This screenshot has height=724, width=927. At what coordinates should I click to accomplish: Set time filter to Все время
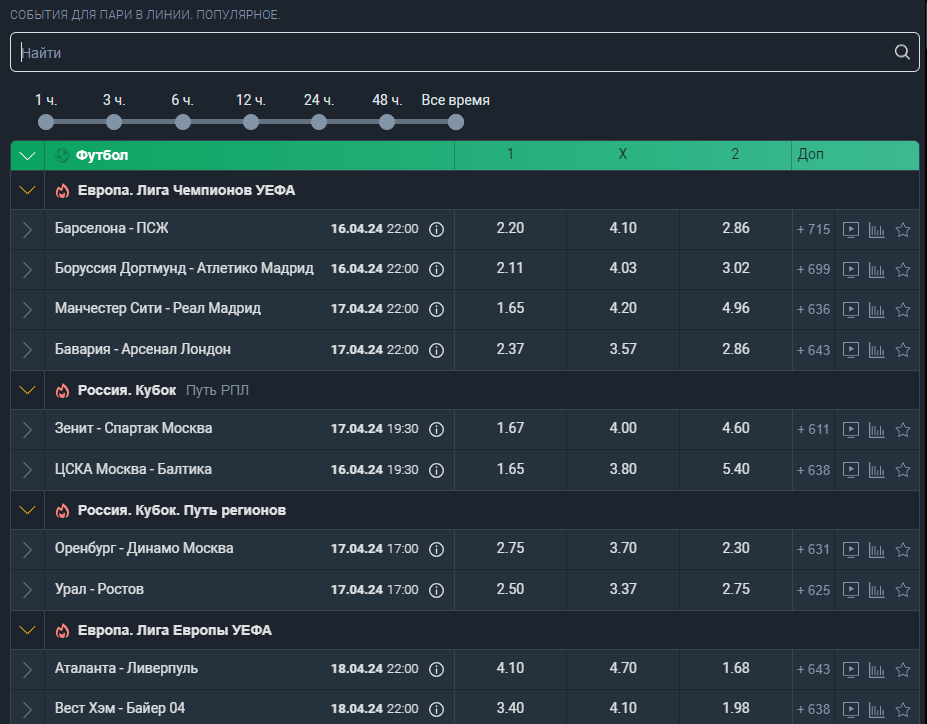[455, 122]
